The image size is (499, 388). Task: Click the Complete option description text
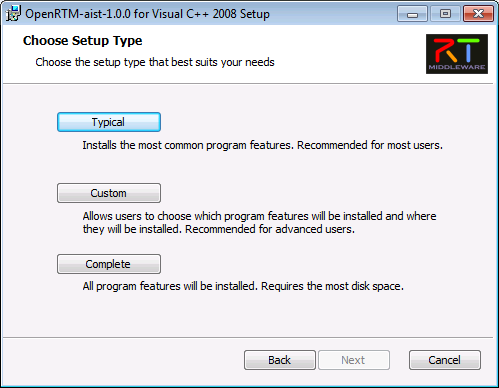tap(243, 286)
